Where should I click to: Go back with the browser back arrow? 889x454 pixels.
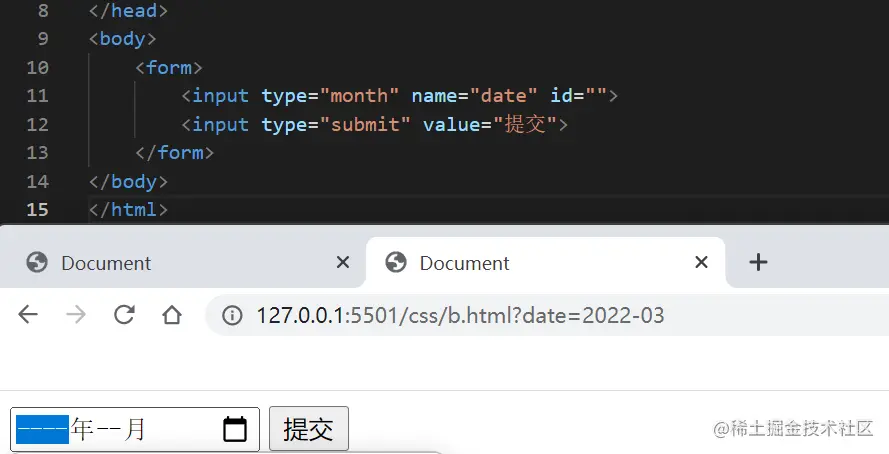(28, 314)
